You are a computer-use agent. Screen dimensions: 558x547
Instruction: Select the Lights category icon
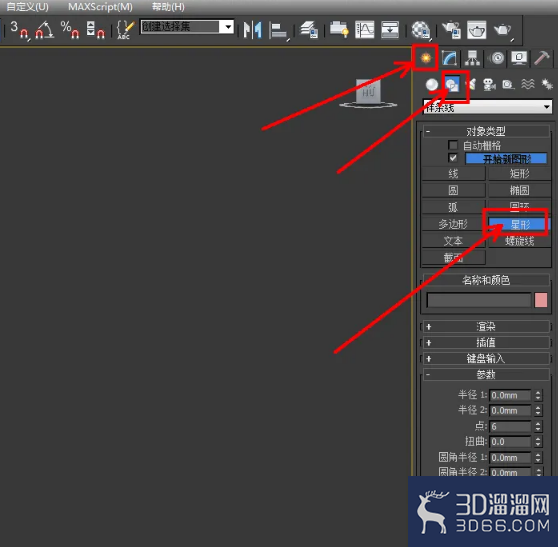click(471, 85)
